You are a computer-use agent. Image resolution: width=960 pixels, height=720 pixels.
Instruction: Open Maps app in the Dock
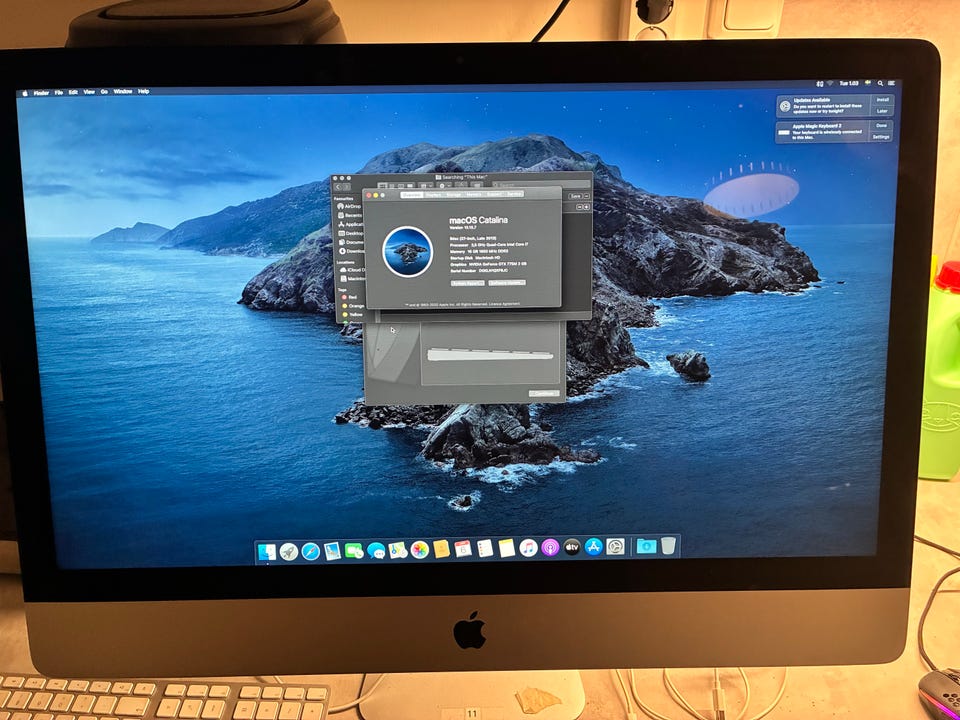pyautogui.click(x=398, y=549)
